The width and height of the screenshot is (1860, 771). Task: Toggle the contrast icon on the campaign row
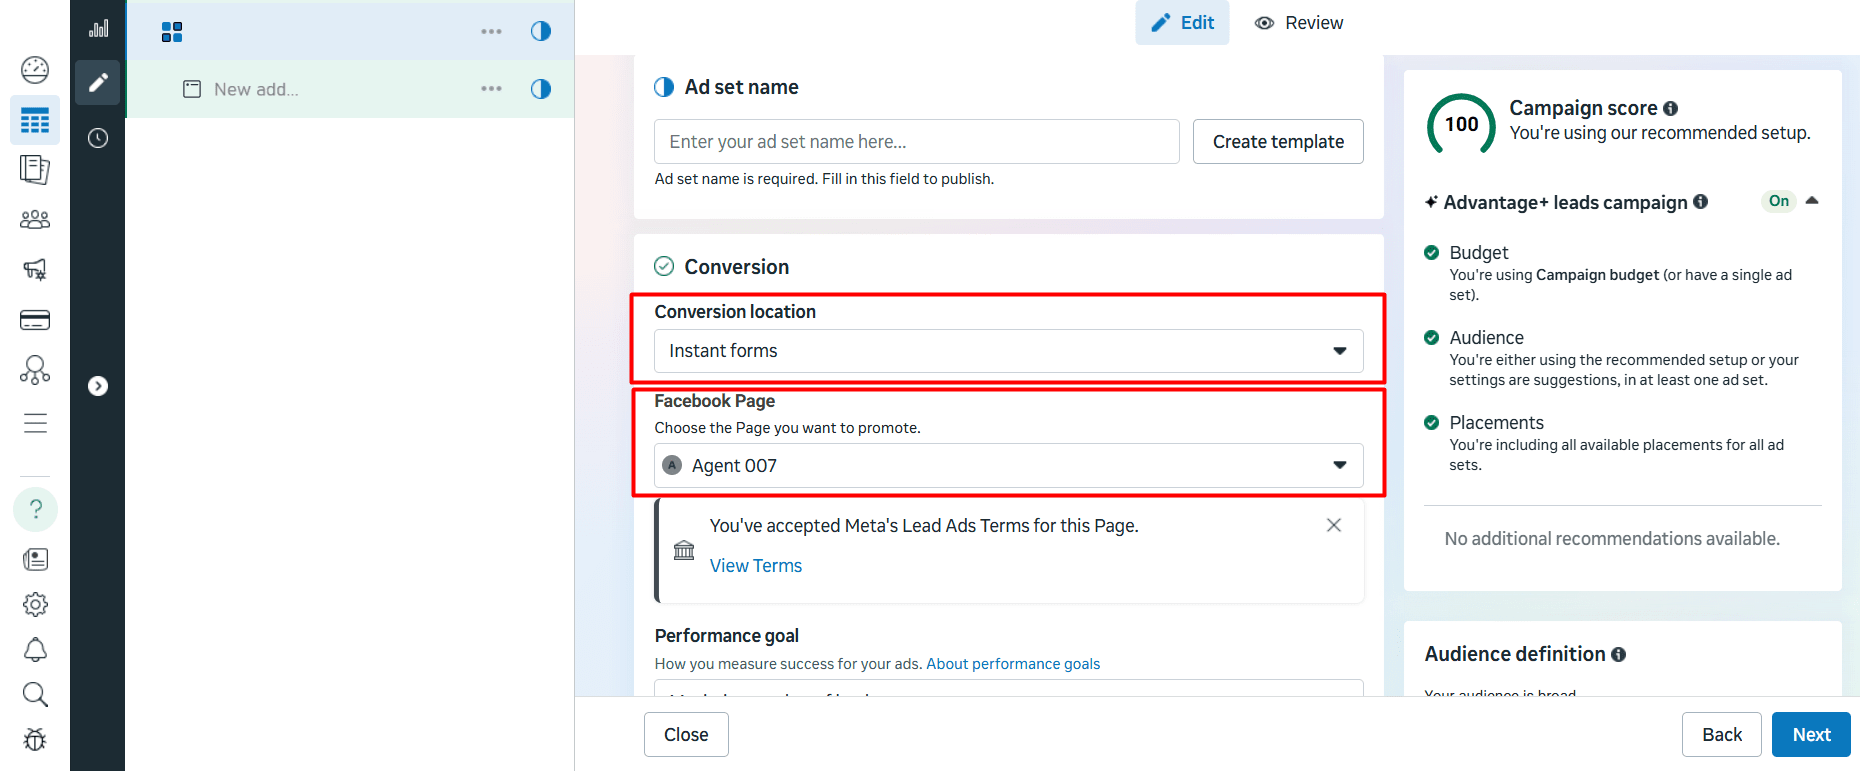pyautogui.click(x=540, y=31)
